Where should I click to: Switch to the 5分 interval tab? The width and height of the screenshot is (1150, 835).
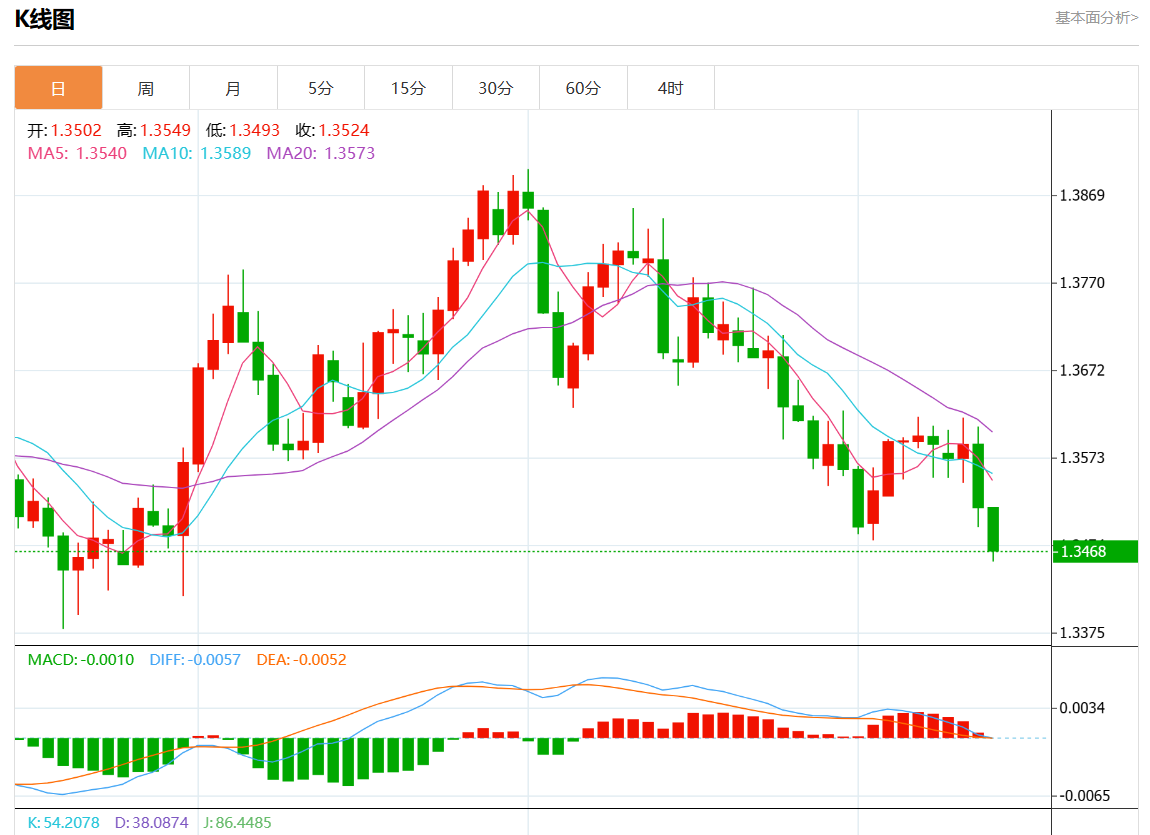pos(320,88)
